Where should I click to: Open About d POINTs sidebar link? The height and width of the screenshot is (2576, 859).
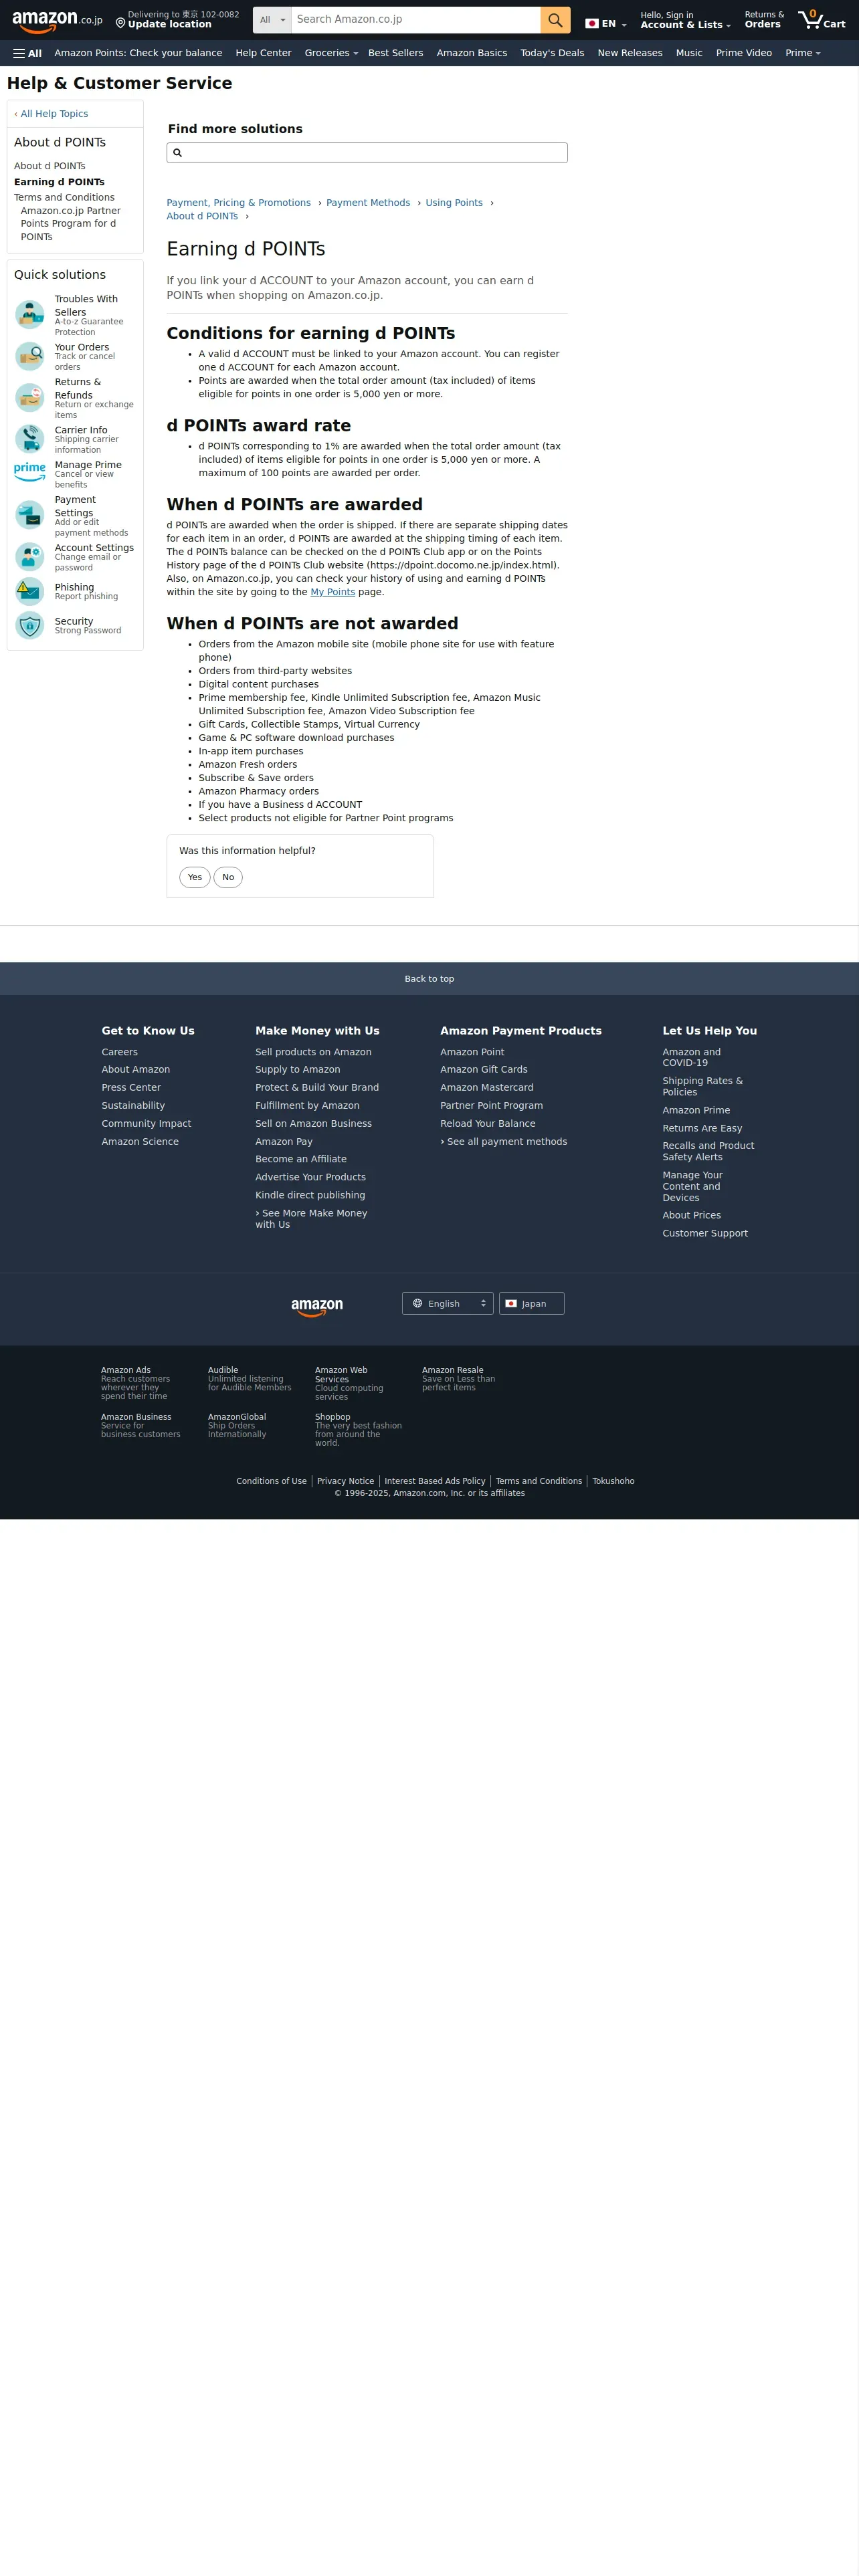pos(49,166)
